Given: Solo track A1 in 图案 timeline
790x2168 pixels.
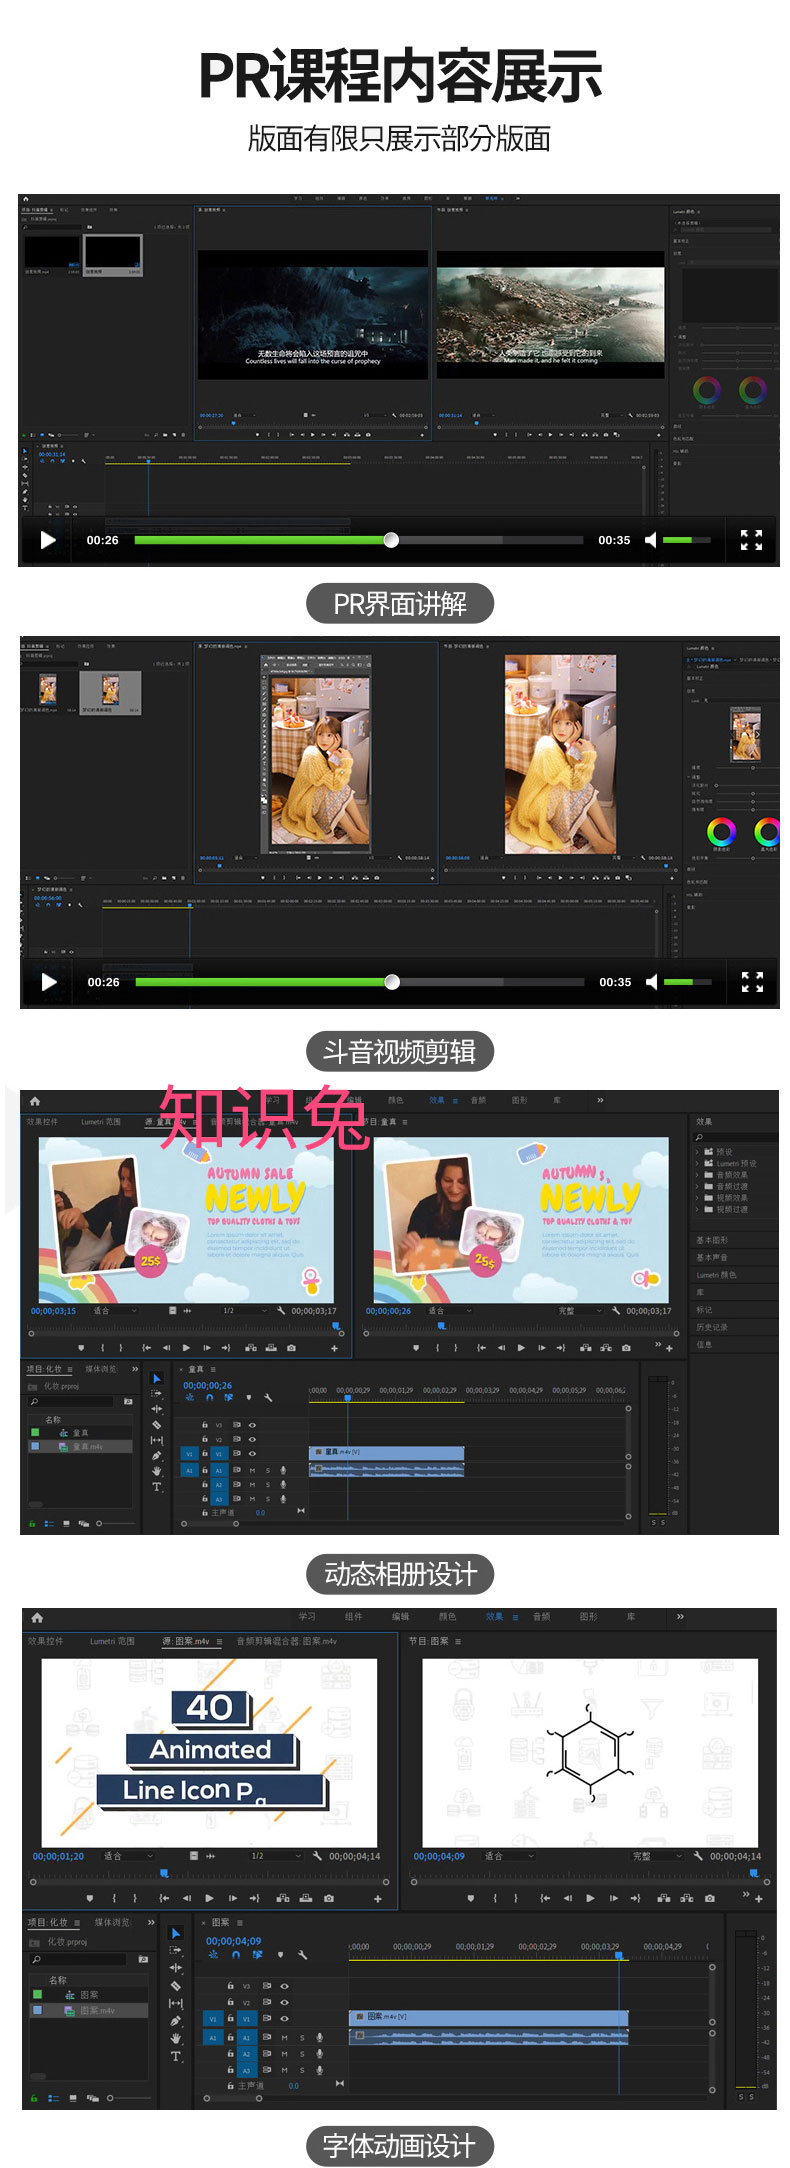Looking at the screenshot, I should click(302, 2037).
